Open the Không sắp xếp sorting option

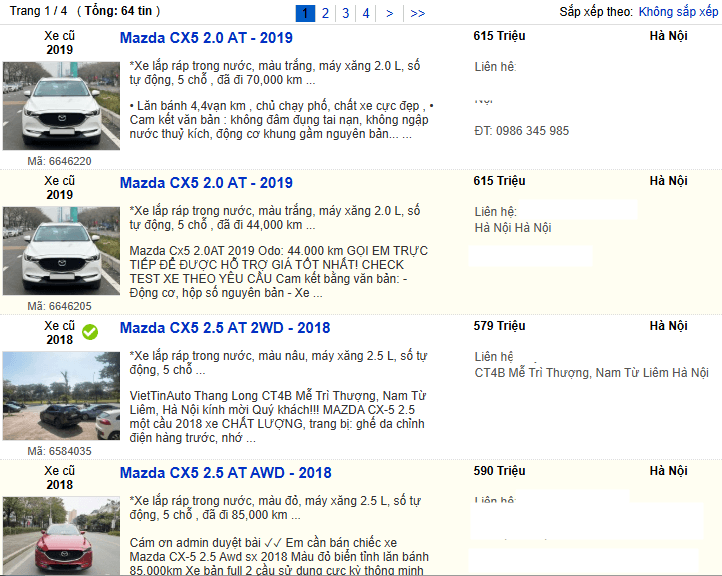tap(678, 12)
